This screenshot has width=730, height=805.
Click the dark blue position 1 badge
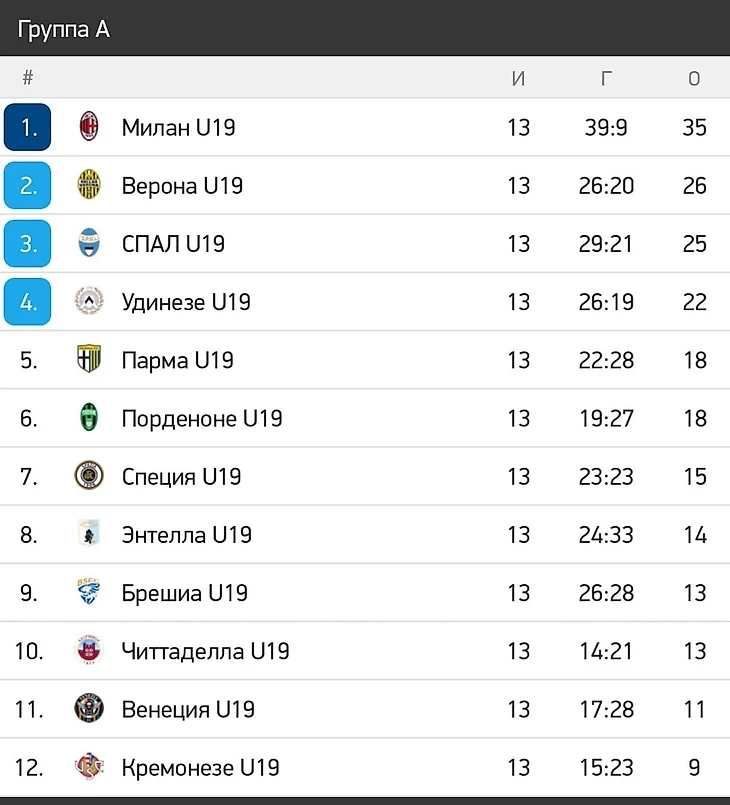coord(28,127)
